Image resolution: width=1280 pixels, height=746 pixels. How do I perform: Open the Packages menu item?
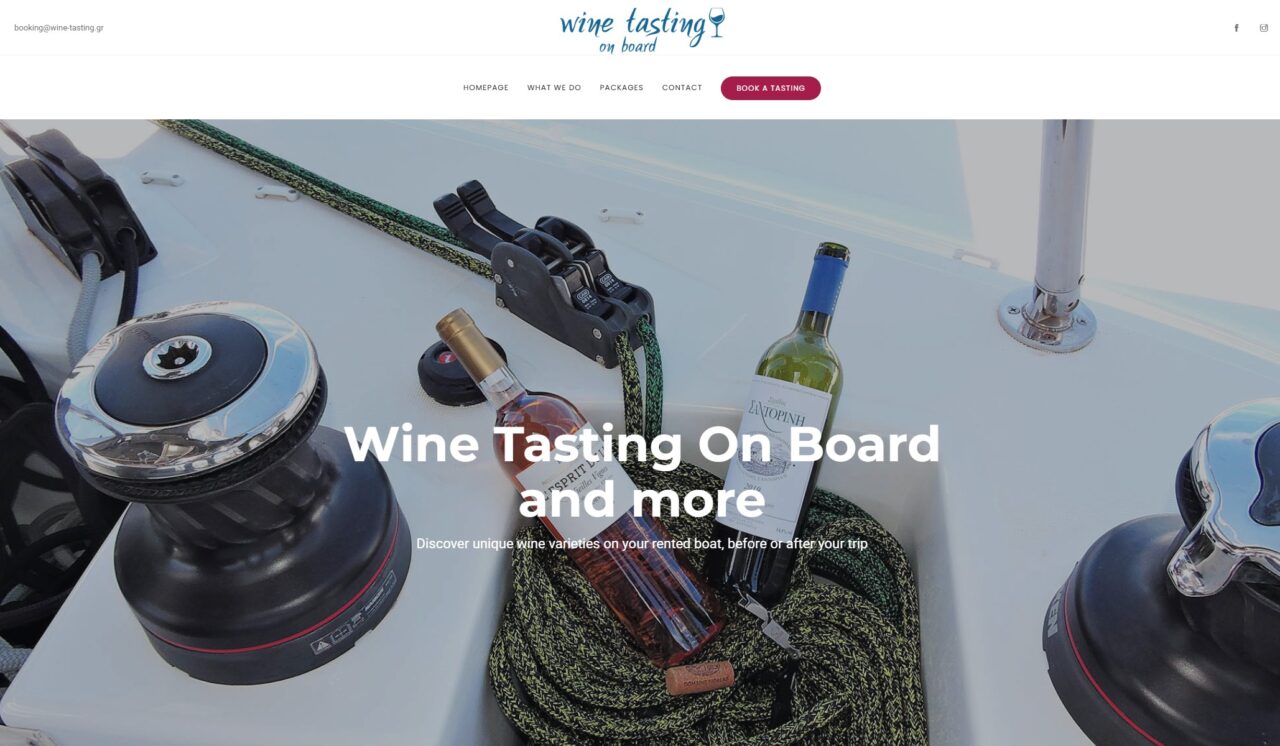tap(621, 88)
